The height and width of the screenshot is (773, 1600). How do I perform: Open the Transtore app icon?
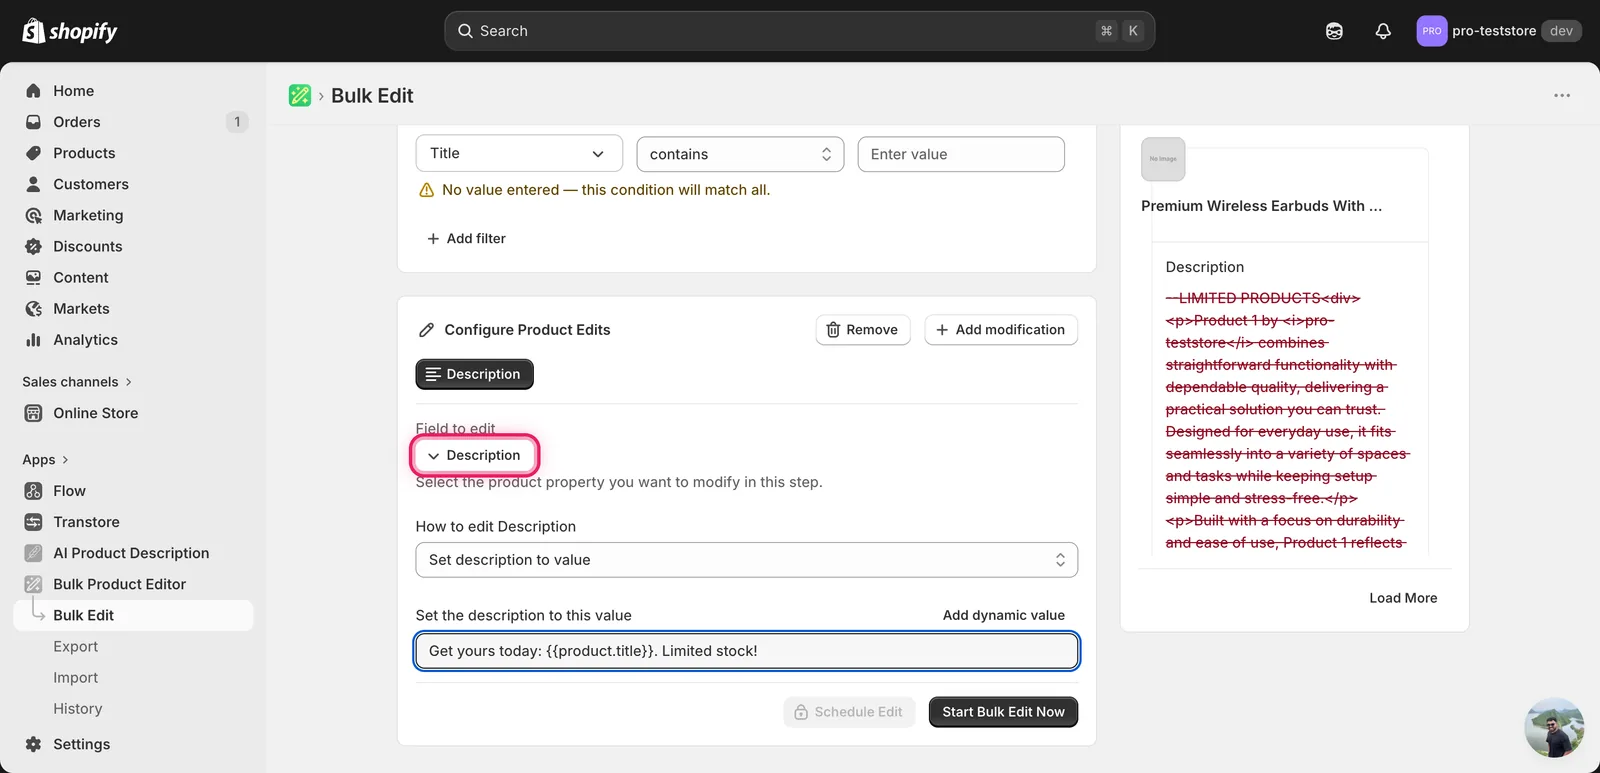[x=33, y=522]
